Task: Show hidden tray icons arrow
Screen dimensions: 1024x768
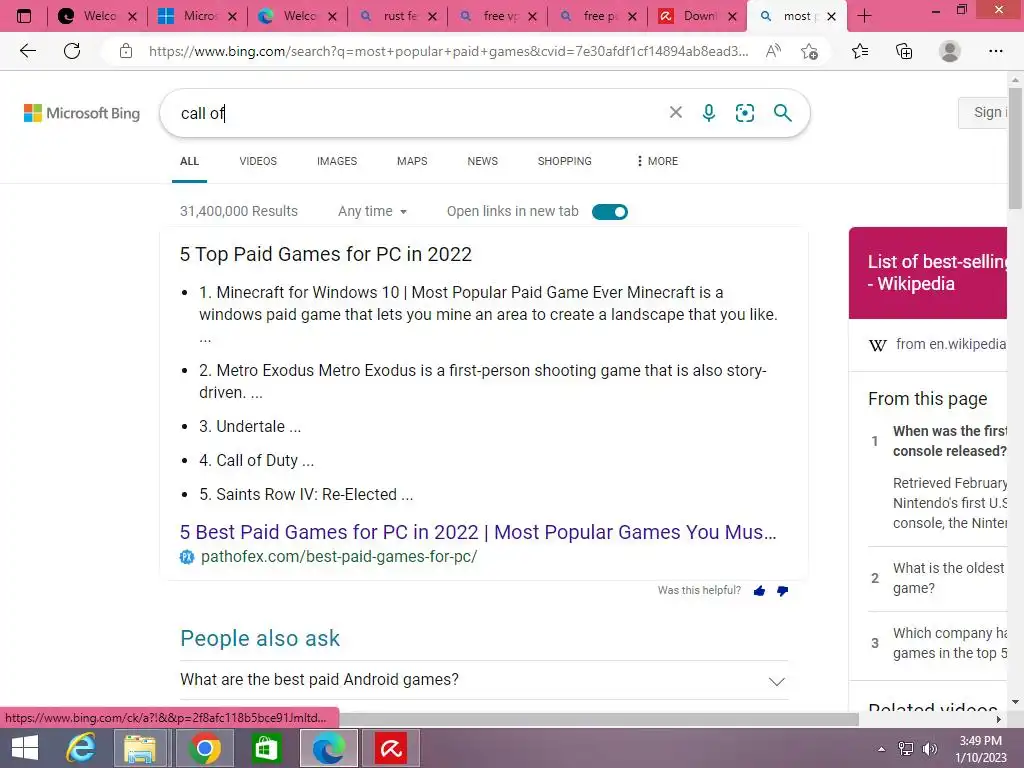Action: (x=881, y=749)
